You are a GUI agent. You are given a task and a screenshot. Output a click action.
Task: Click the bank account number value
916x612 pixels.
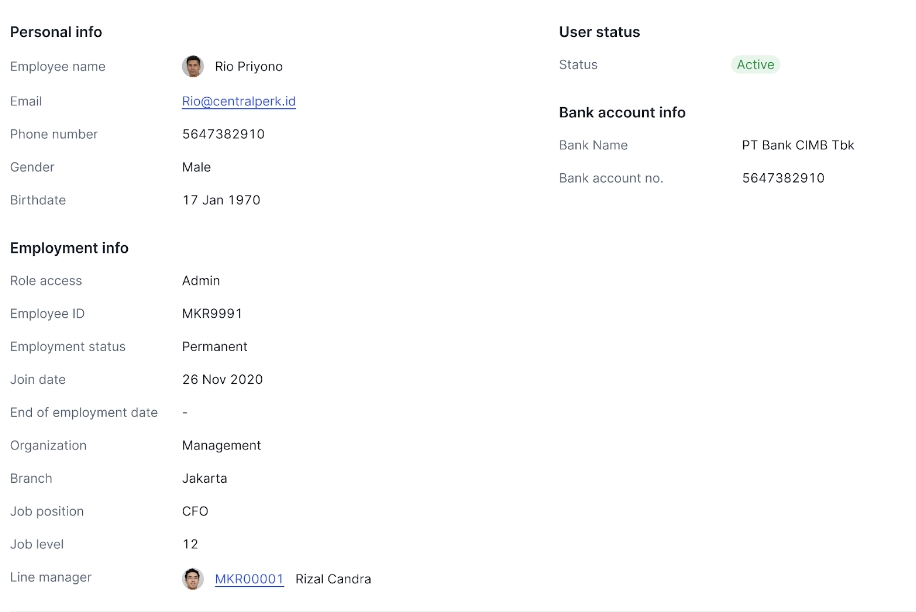[783, 178]
